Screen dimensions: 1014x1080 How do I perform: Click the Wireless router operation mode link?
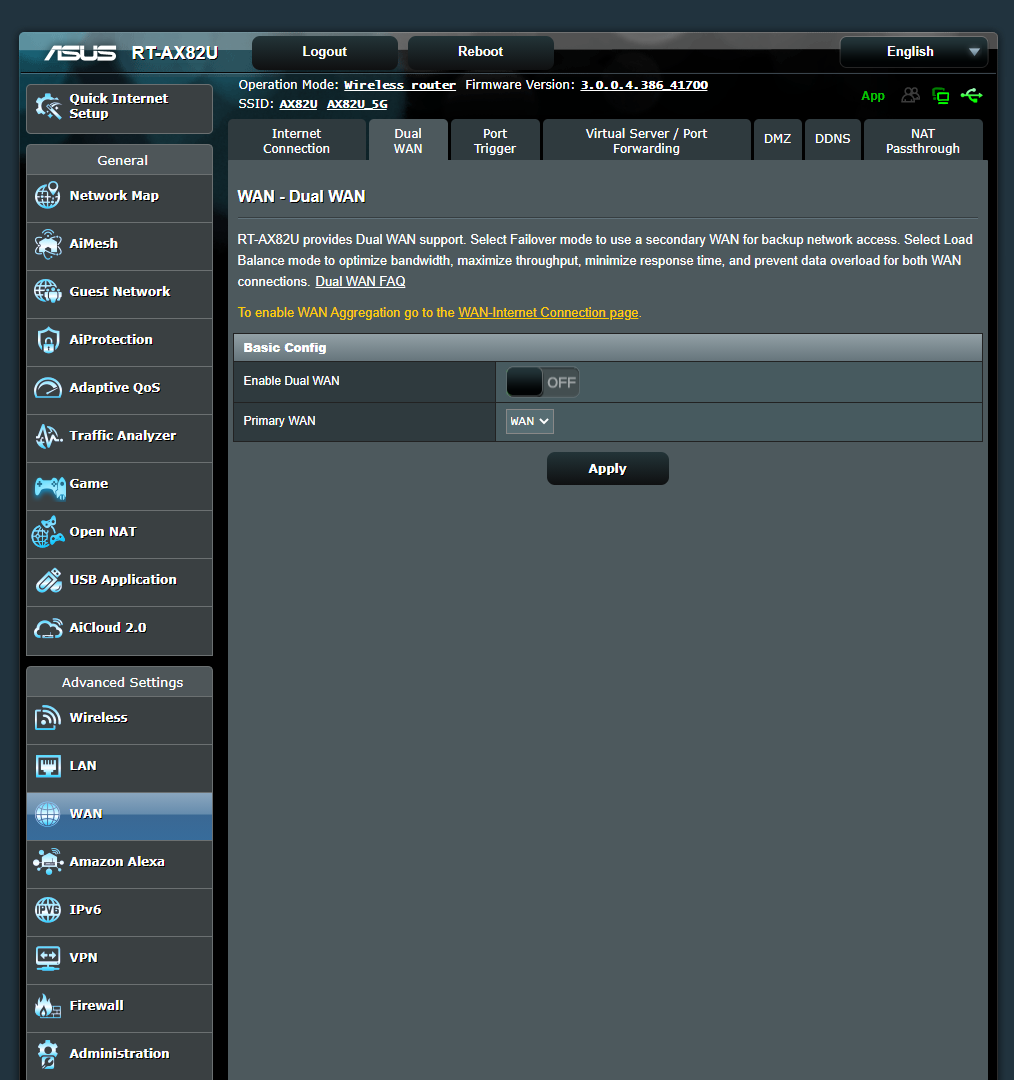(x=400, y=85)
